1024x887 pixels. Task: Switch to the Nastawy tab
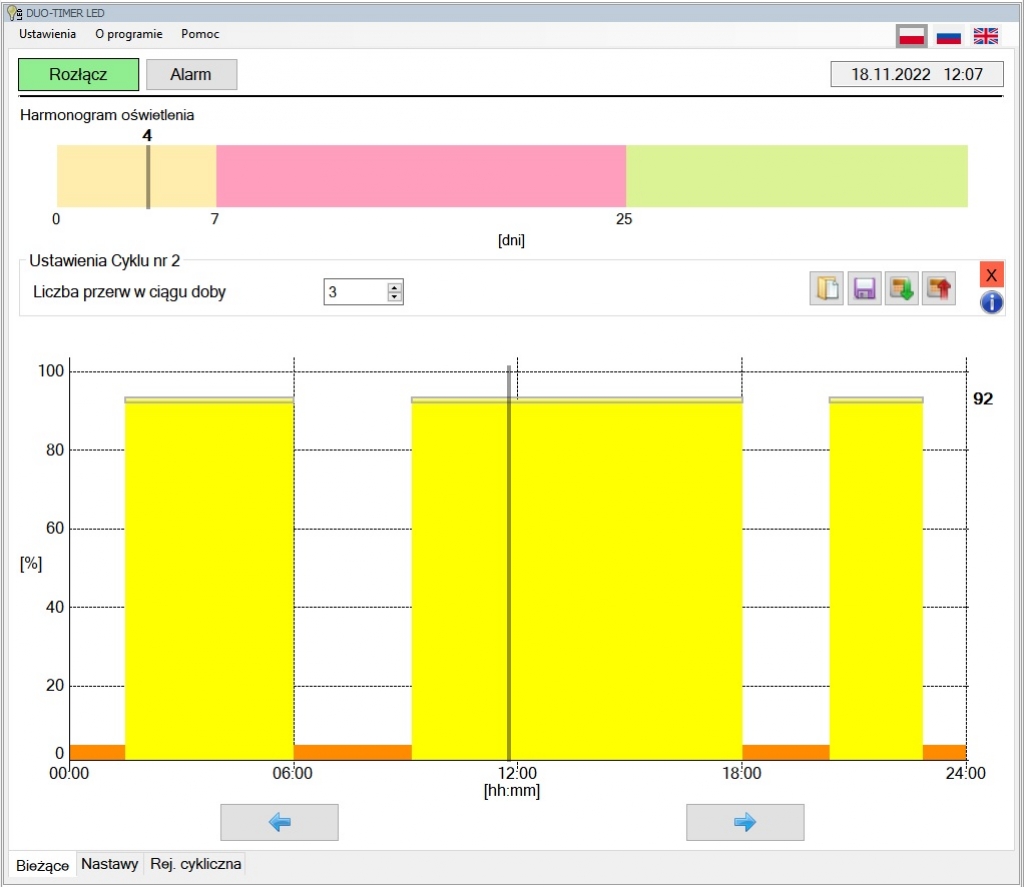tap(110, 864)
